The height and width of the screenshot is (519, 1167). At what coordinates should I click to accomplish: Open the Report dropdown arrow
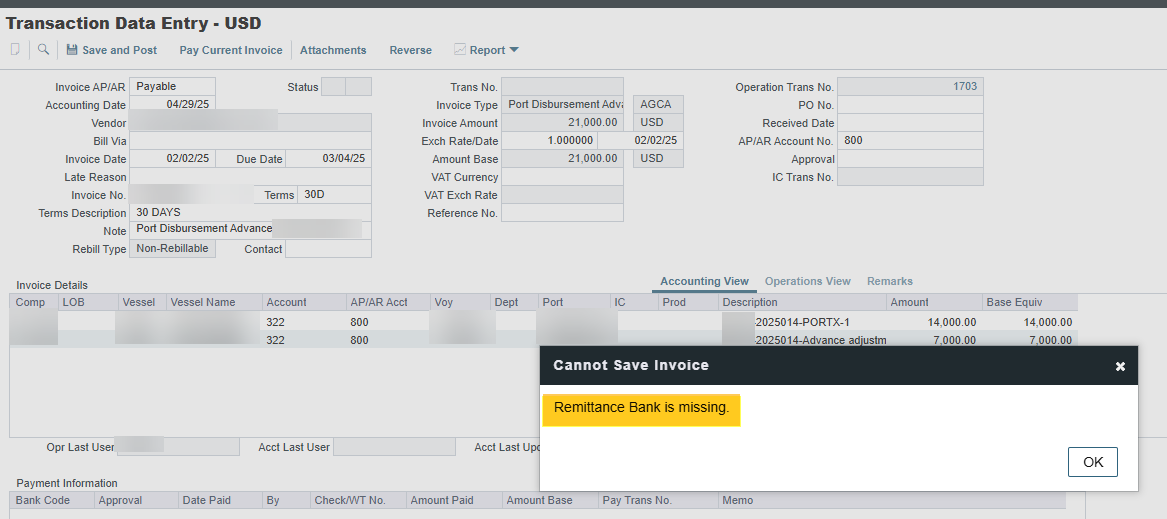tap(514, 50)
